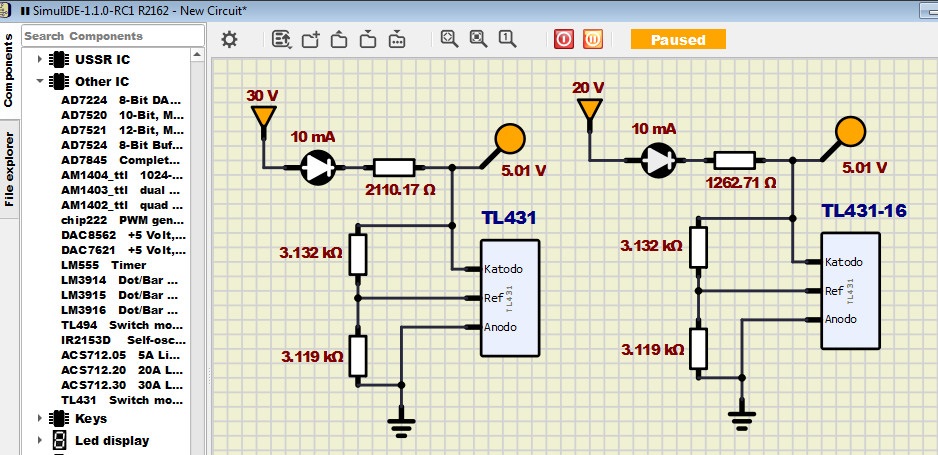Click the Paused status label

coord(678,40)
